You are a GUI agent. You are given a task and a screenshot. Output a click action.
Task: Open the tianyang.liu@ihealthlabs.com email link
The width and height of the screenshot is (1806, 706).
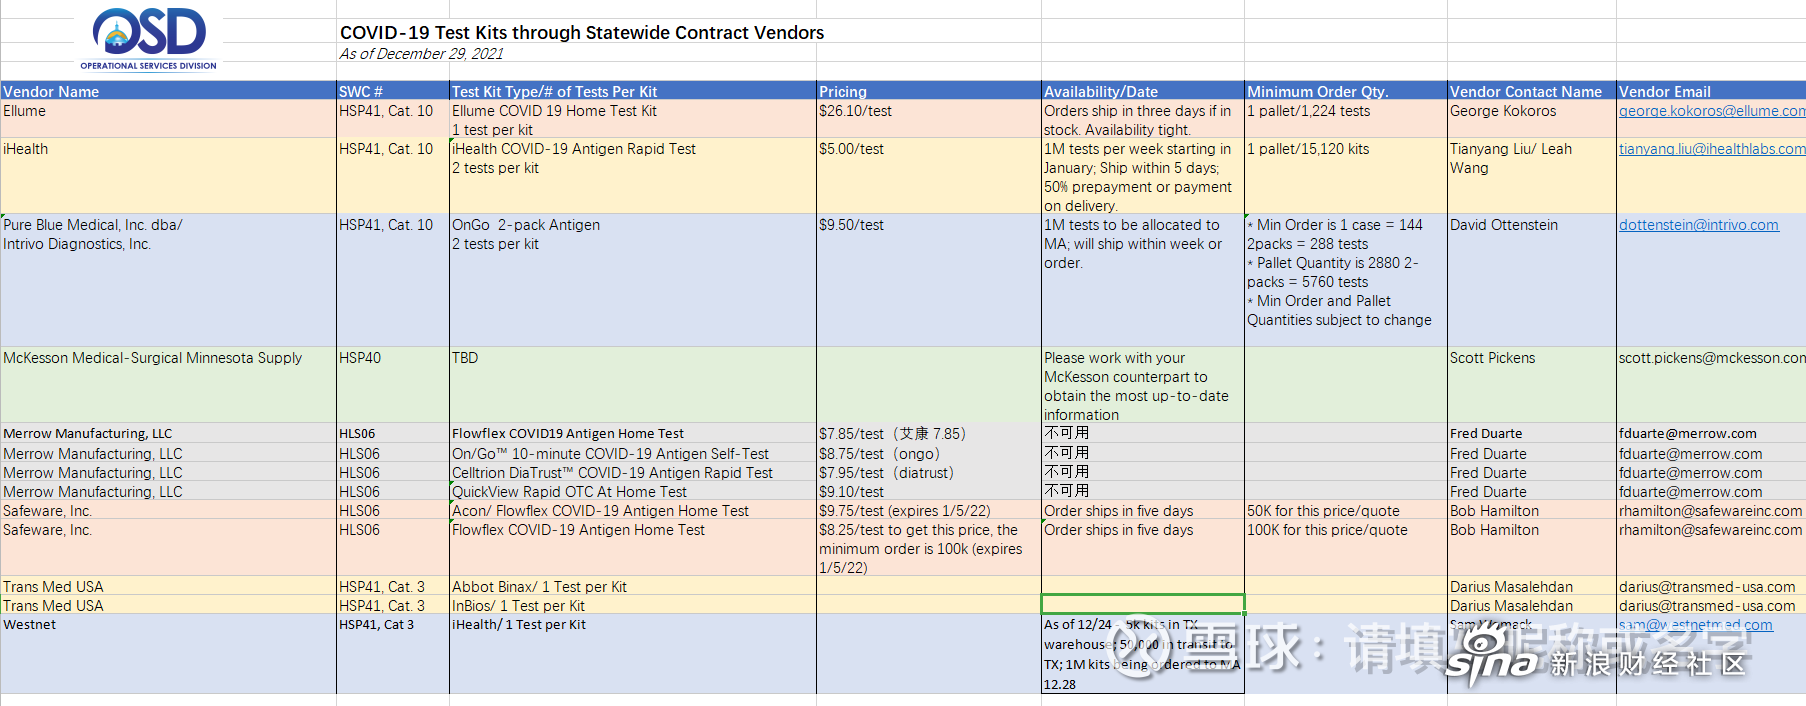pos(1712,149)
